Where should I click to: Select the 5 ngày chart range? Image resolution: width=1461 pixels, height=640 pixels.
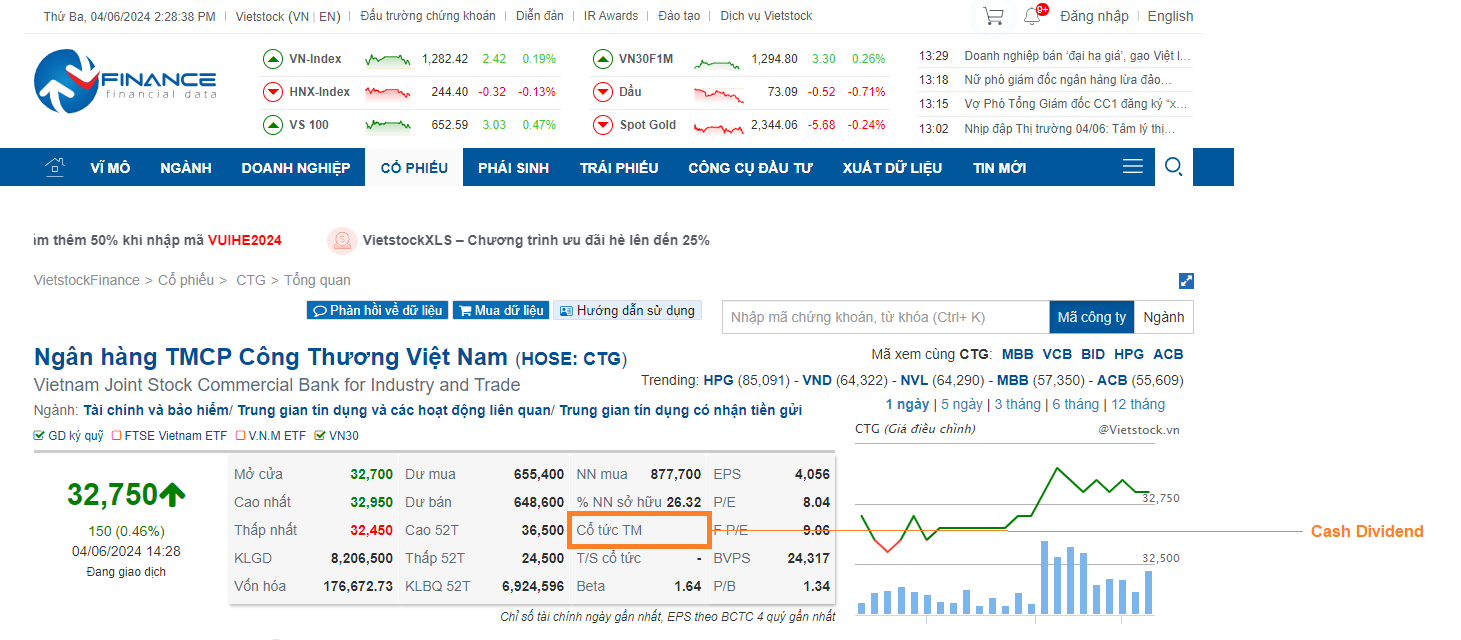coord(962,405)
